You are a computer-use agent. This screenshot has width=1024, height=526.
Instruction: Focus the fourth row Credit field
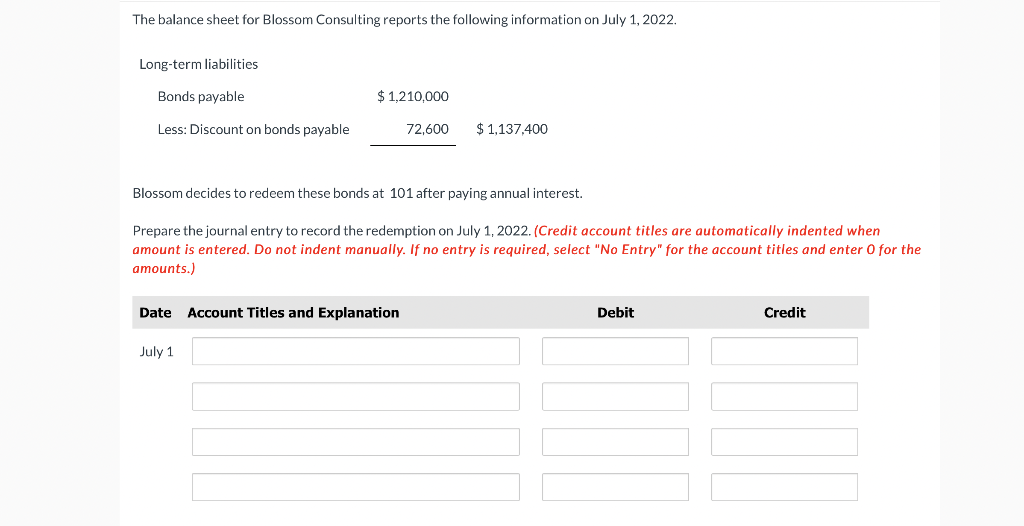click(784, 487)
